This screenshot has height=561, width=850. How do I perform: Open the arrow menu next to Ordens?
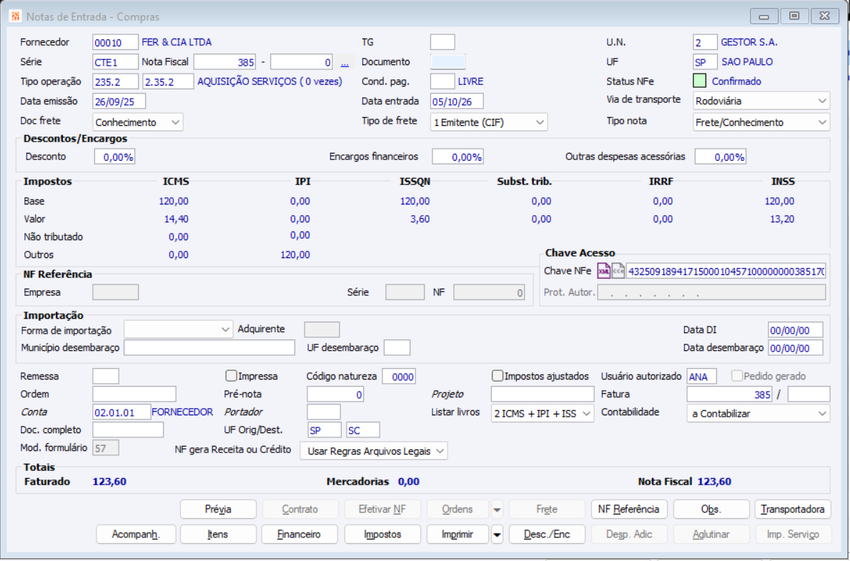[497, 510]
